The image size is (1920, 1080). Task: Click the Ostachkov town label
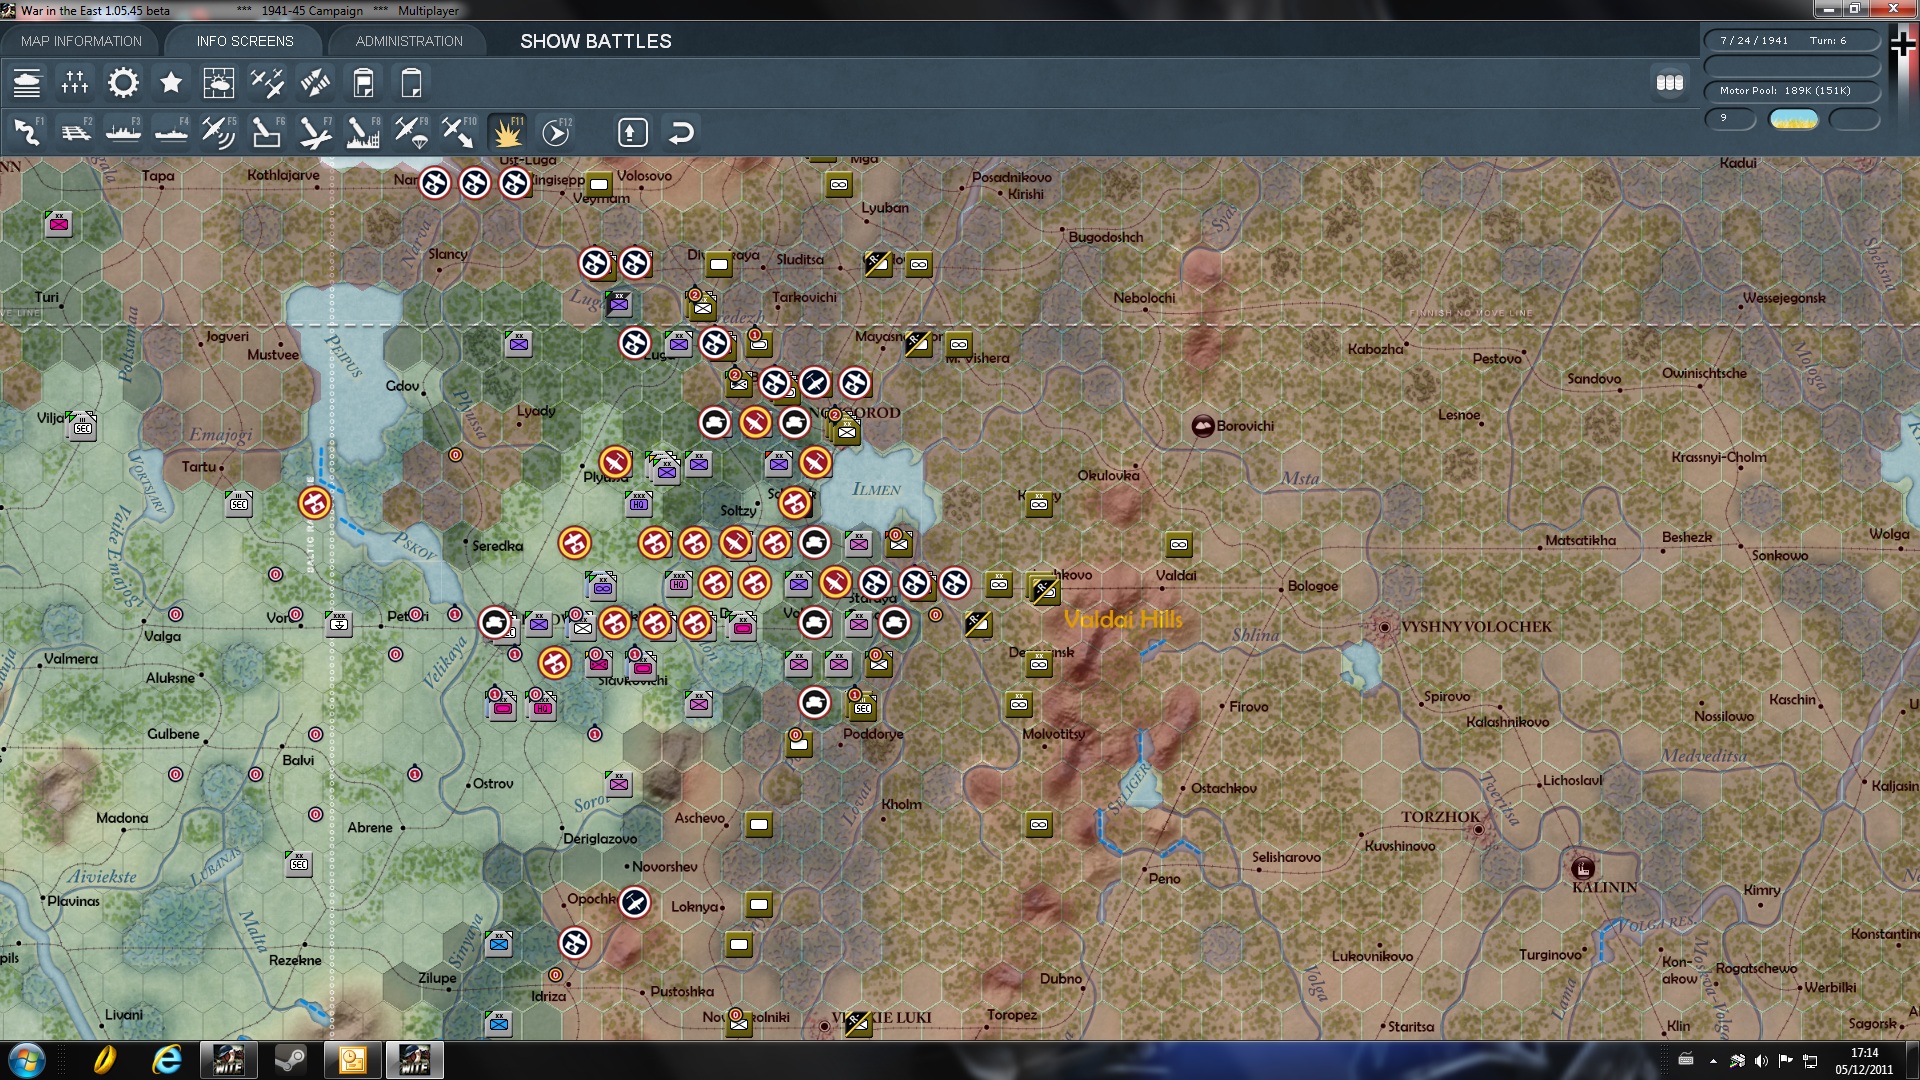[1224, 788]
